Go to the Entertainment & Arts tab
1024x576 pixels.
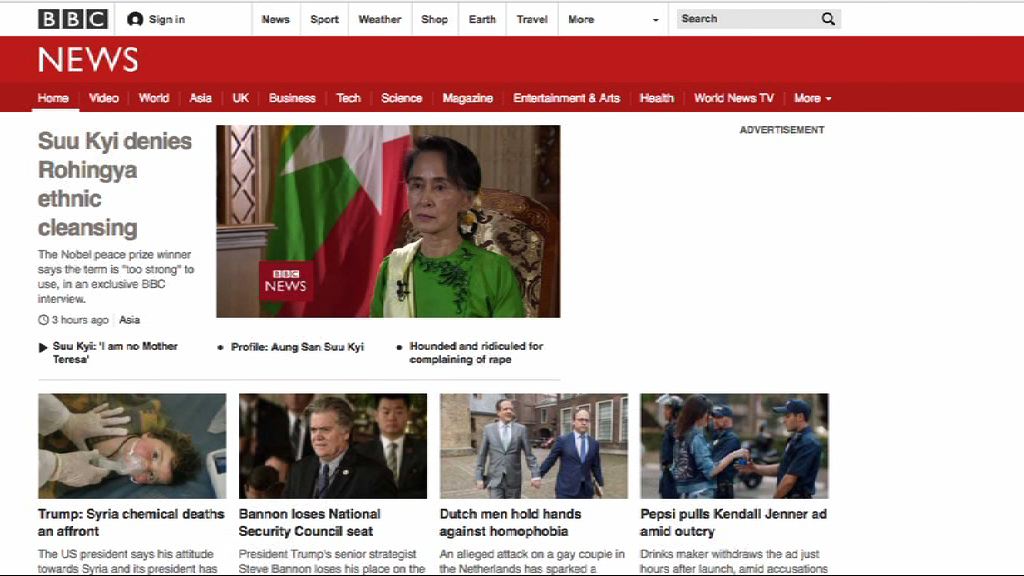(x=566, y=98)
